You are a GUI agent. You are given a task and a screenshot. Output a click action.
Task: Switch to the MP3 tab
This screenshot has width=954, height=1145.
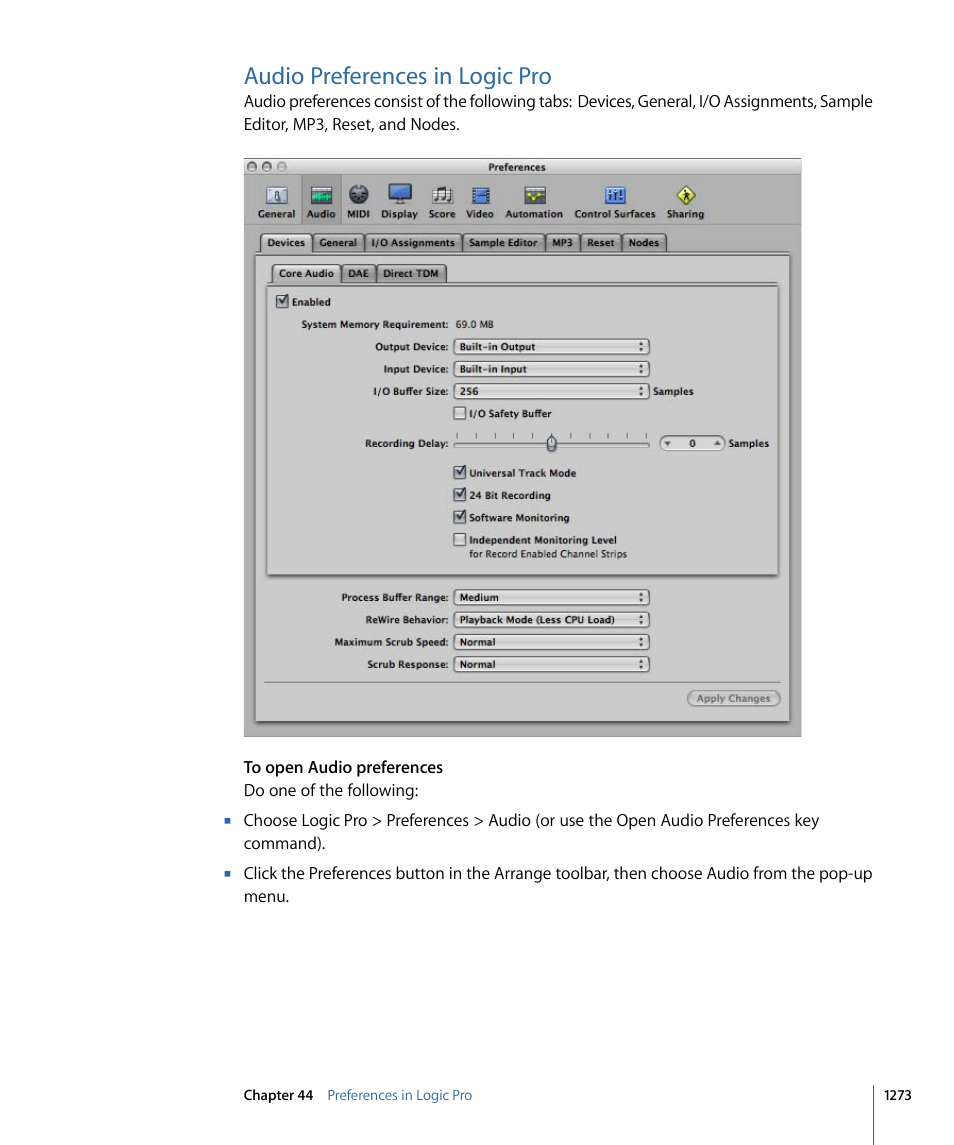562,242
